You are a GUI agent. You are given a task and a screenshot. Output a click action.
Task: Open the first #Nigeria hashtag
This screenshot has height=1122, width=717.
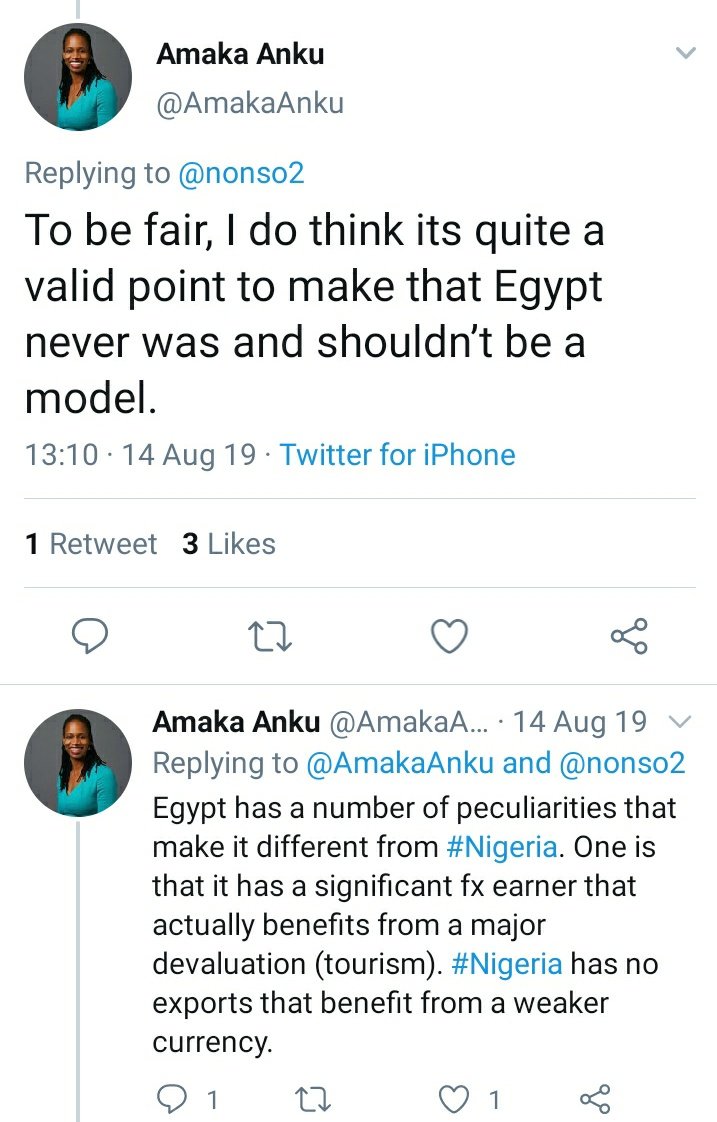pos(501,847)
